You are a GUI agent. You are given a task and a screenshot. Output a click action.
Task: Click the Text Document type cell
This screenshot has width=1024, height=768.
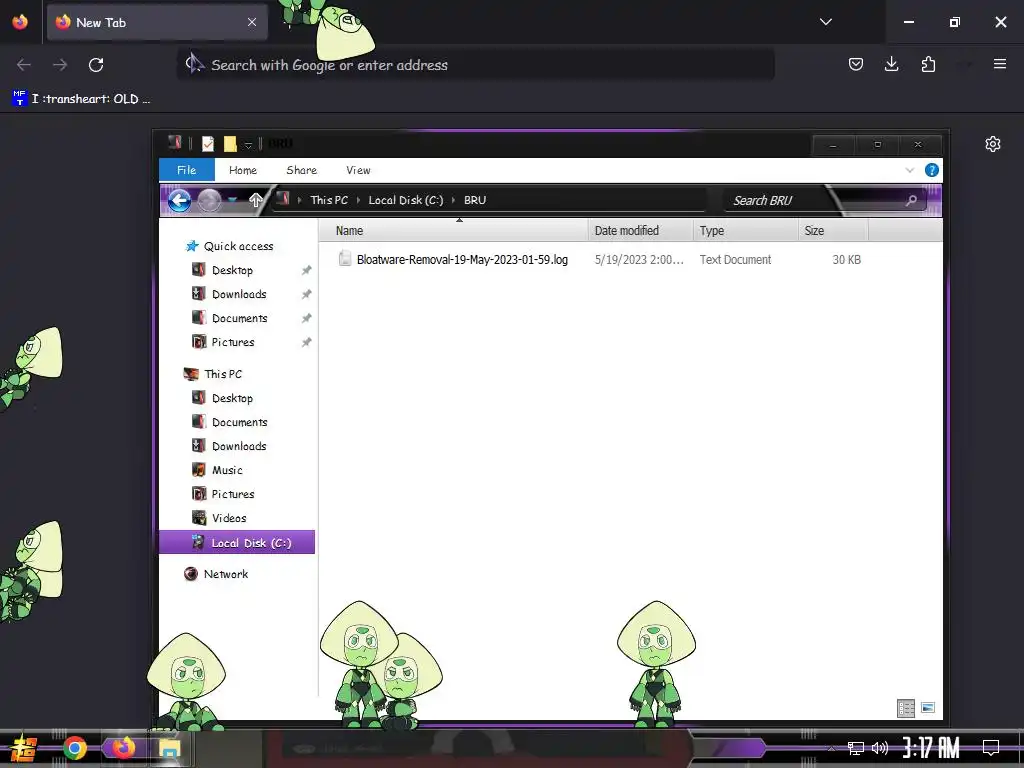click(x=735, y=259)
